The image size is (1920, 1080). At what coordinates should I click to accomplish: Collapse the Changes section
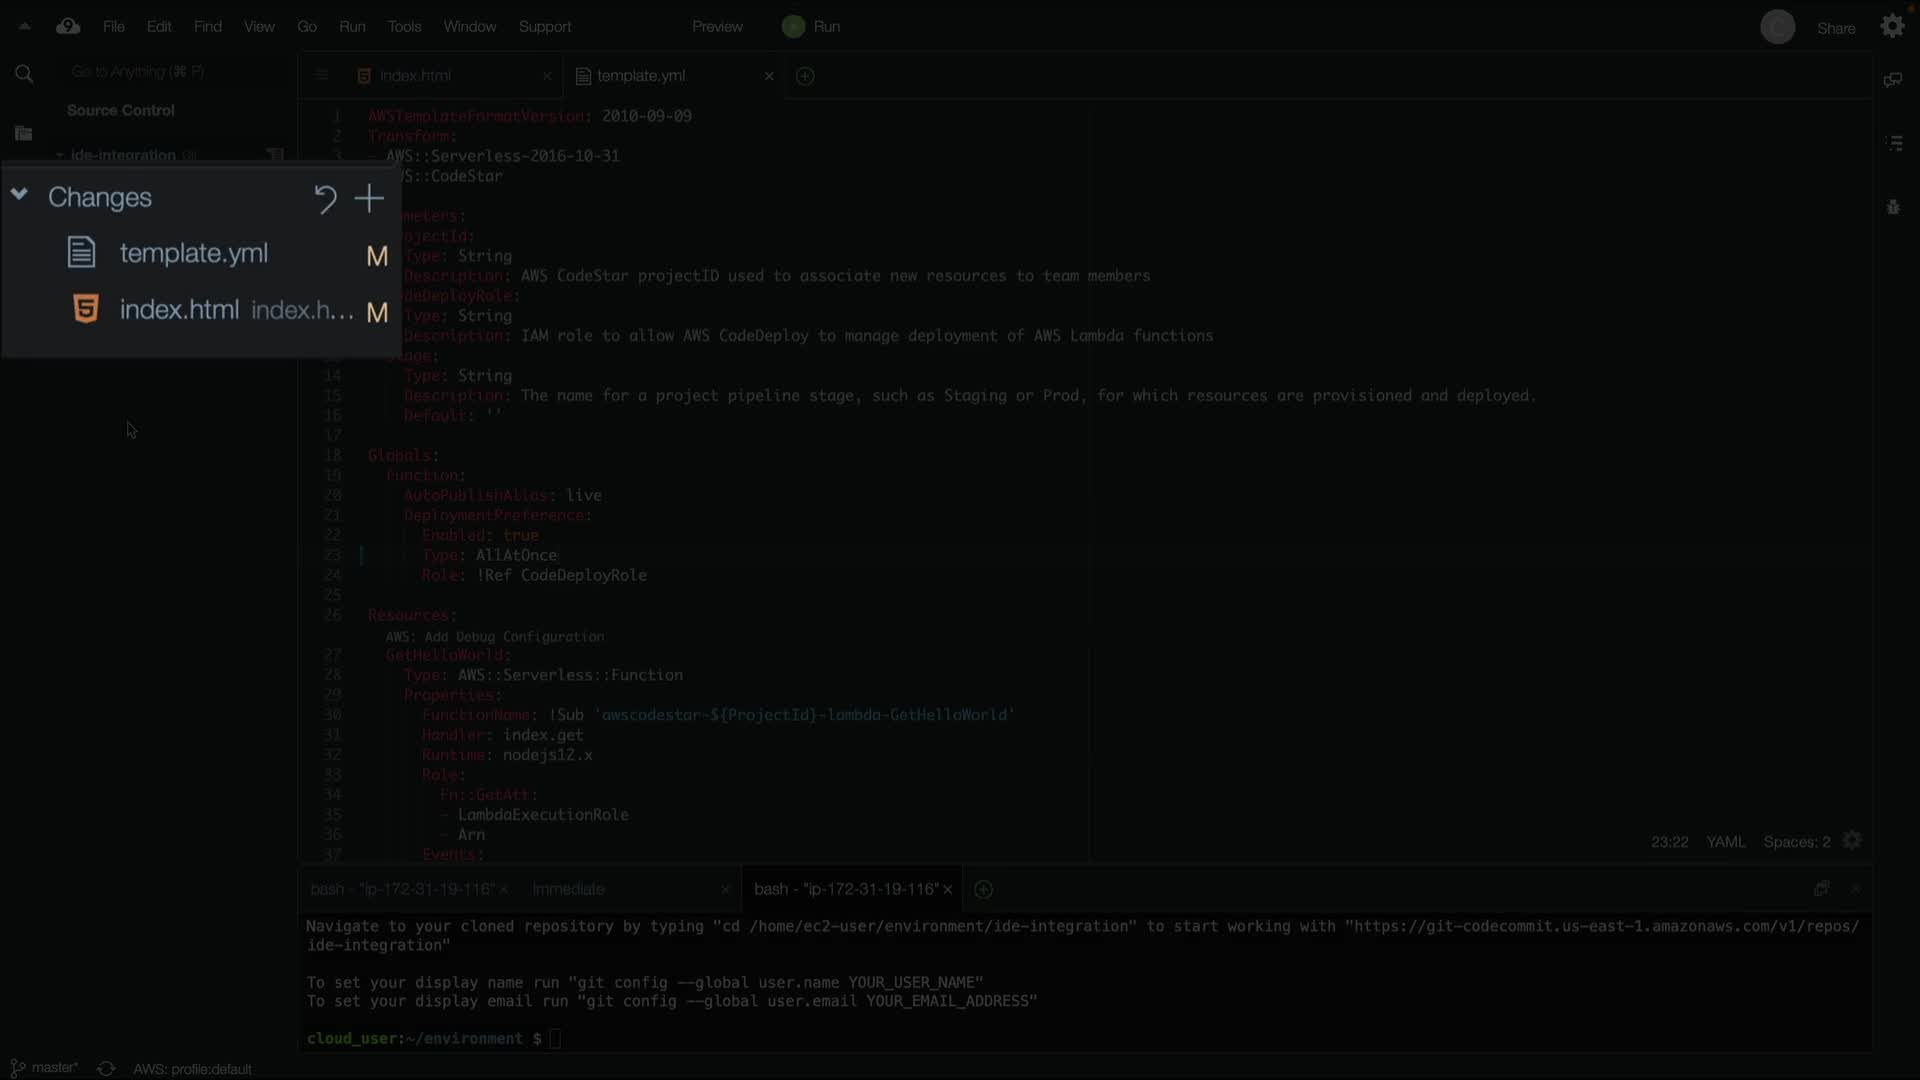pyautogui.click(x=19, y=196)
